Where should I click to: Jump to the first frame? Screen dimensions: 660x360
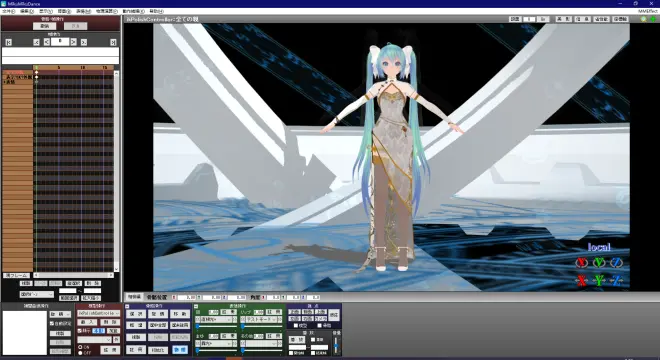tap(8, 42)
